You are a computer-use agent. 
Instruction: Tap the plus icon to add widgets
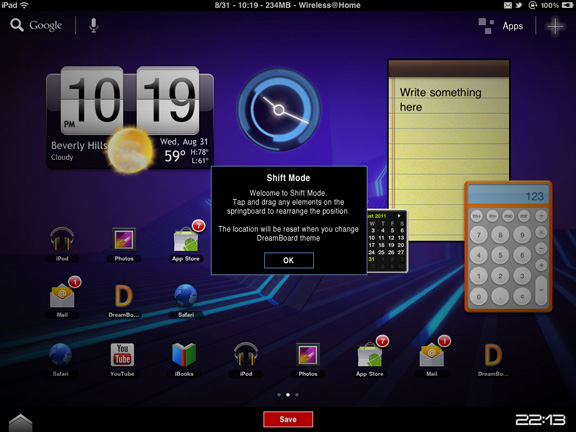(555, 26)
